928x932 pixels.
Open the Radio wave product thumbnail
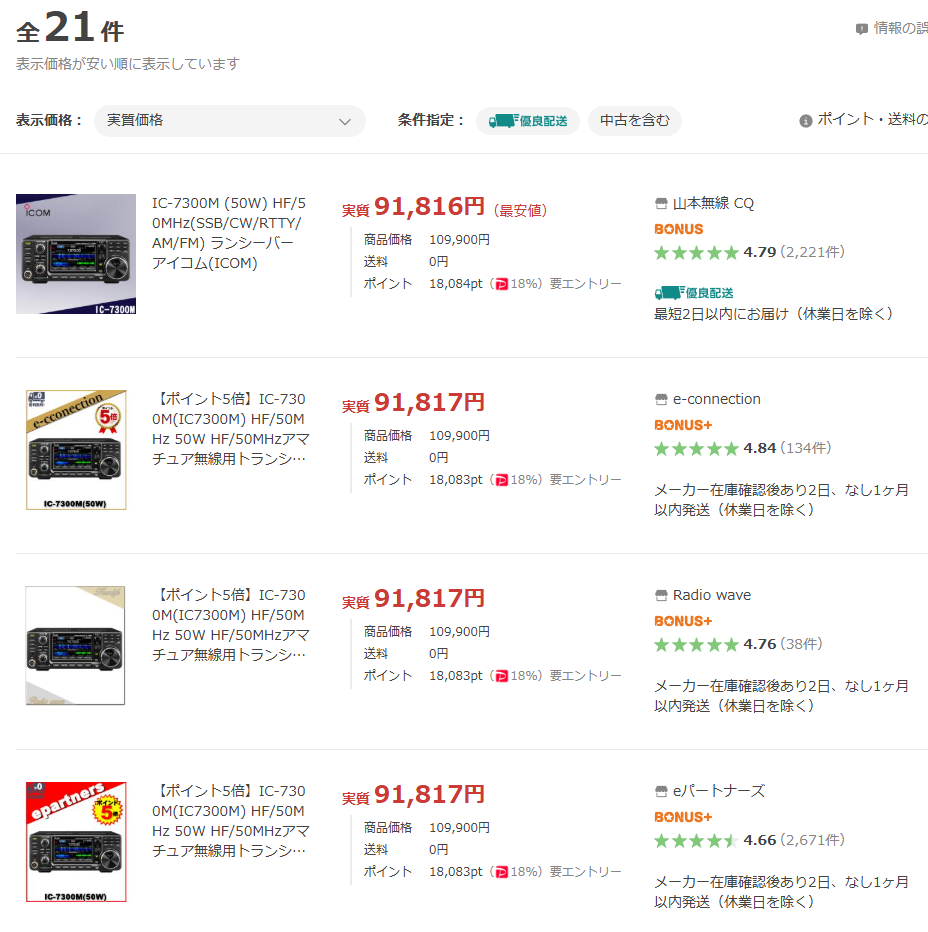(75, 646)
